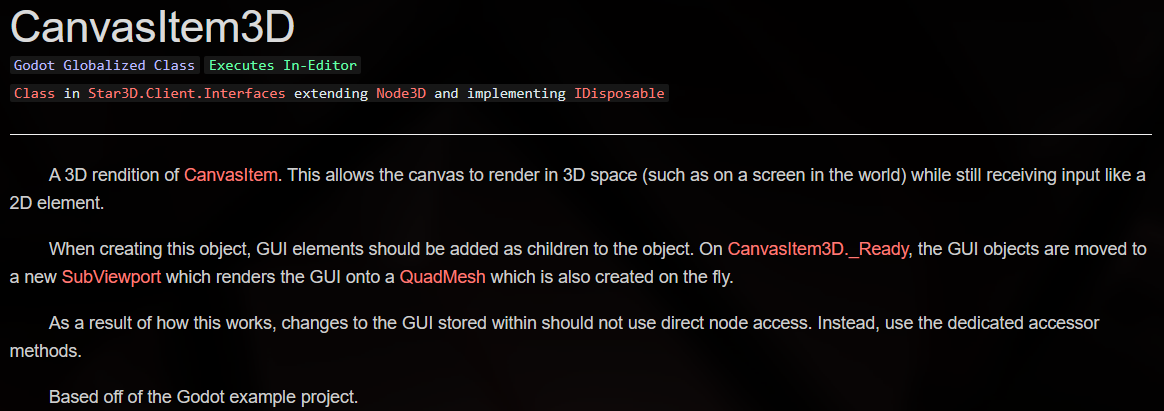This screenshot has height=411, width=1164.
Task: Open the Star3D.Client.Interfaces namespace link
Action: point(187,94)
